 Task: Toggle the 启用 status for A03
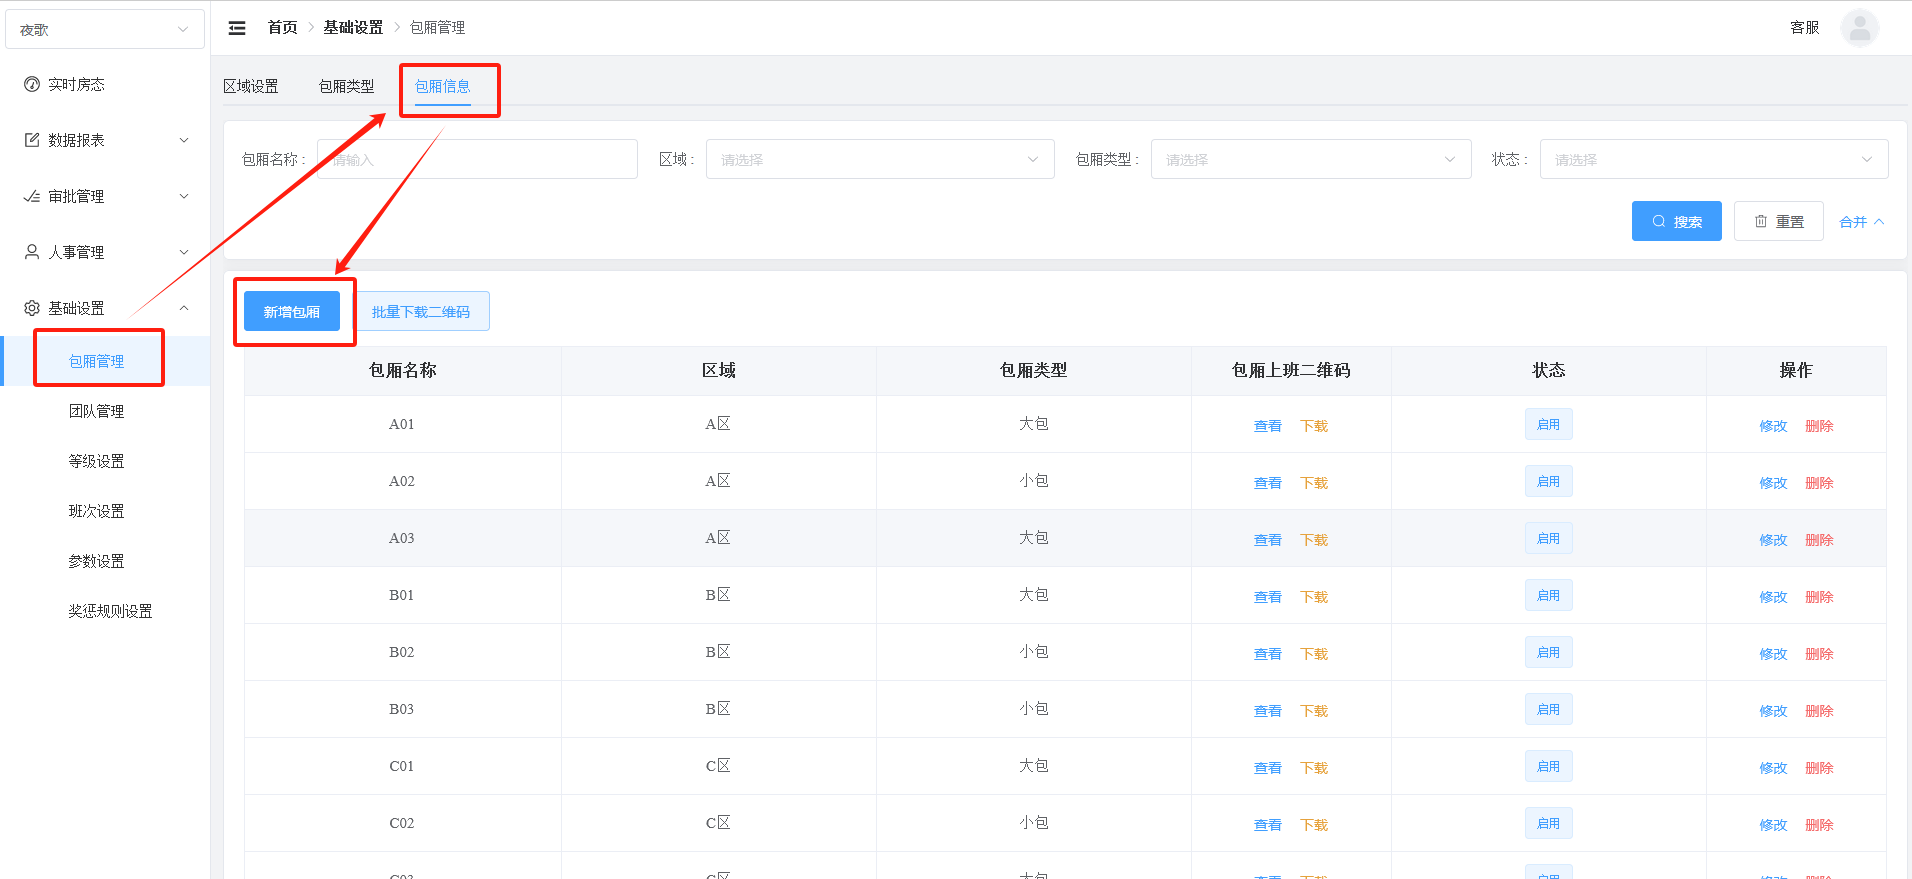click(x=1549, y=538)
